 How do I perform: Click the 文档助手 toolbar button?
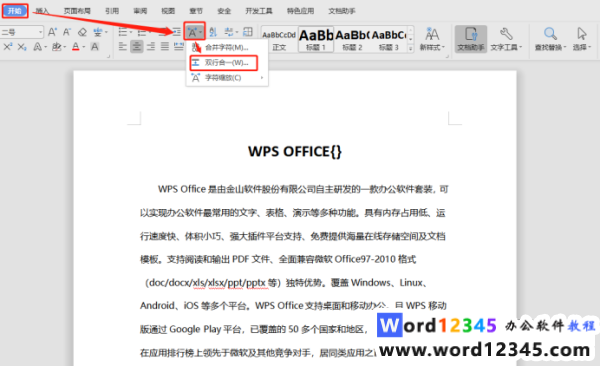pyautogui.click(x=471, y=39)
